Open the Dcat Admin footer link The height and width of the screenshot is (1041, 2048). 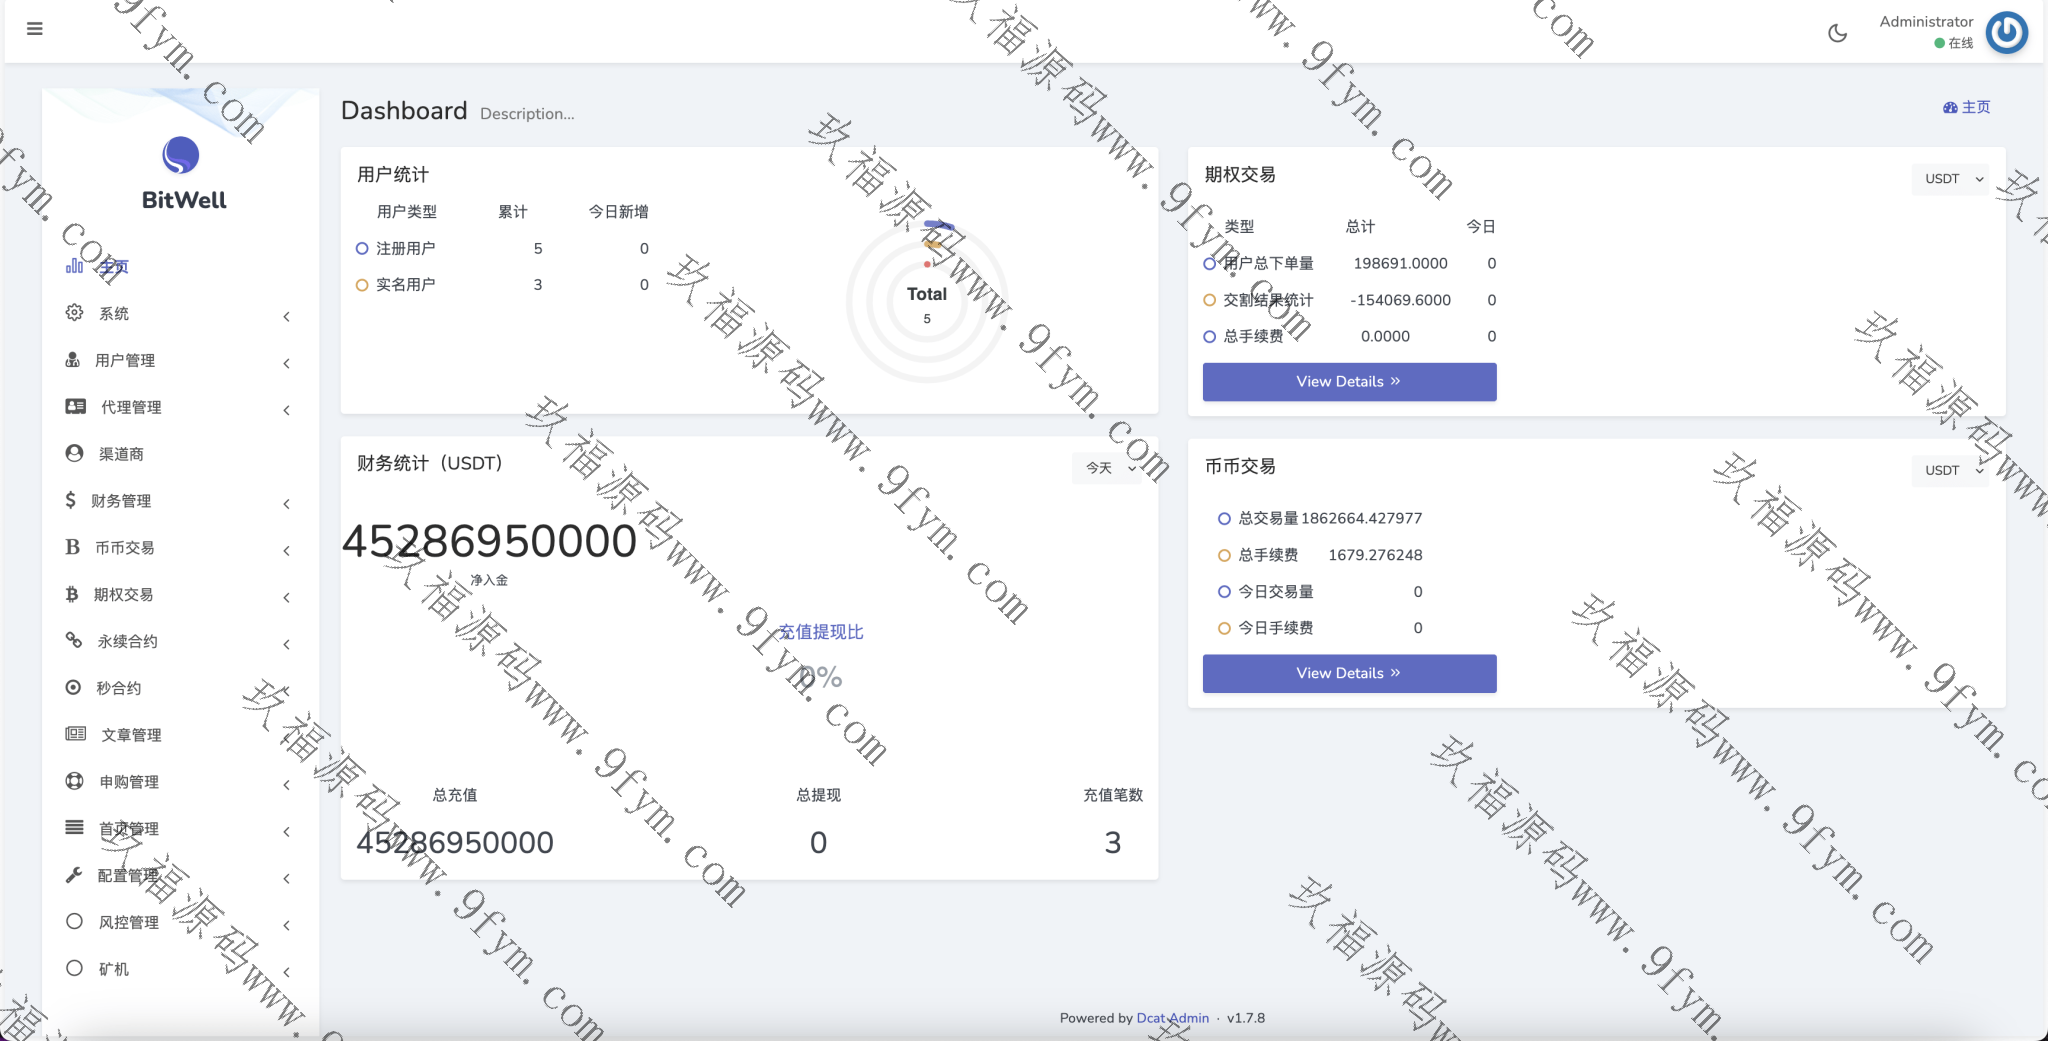tap(1172, 1018)
